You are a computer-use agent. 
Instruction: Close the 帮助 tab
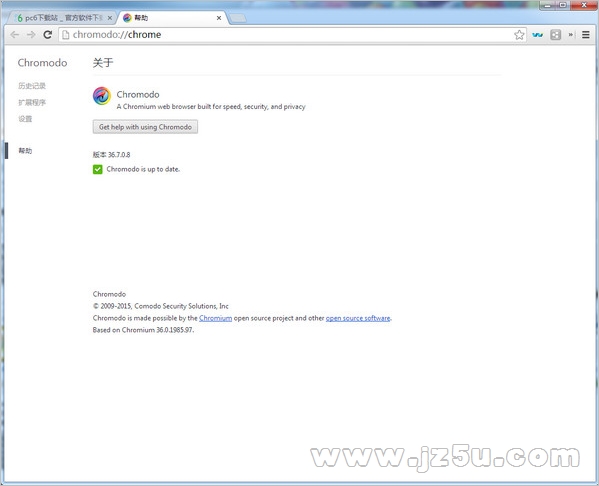tap(219, 18)
